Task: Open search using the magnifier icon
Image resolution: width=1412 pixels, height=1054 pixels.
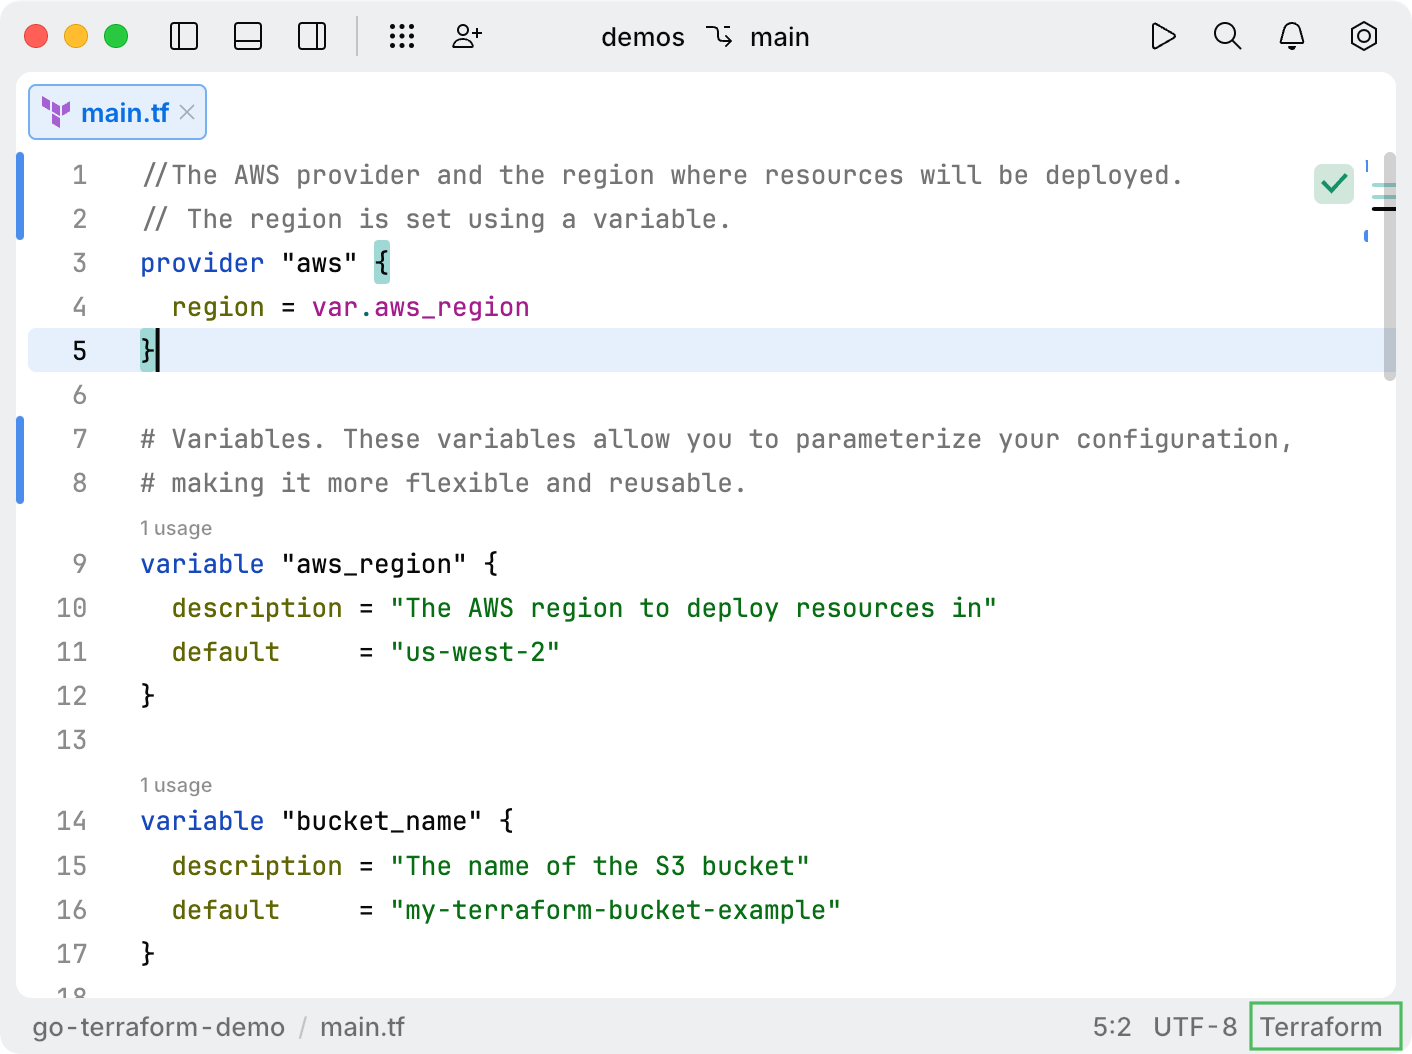Action: click(1227, 36)
